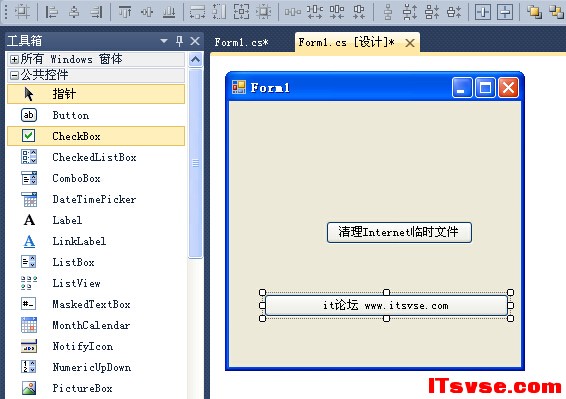Click the Align Bottoms toolbar icon

[169, 12]
